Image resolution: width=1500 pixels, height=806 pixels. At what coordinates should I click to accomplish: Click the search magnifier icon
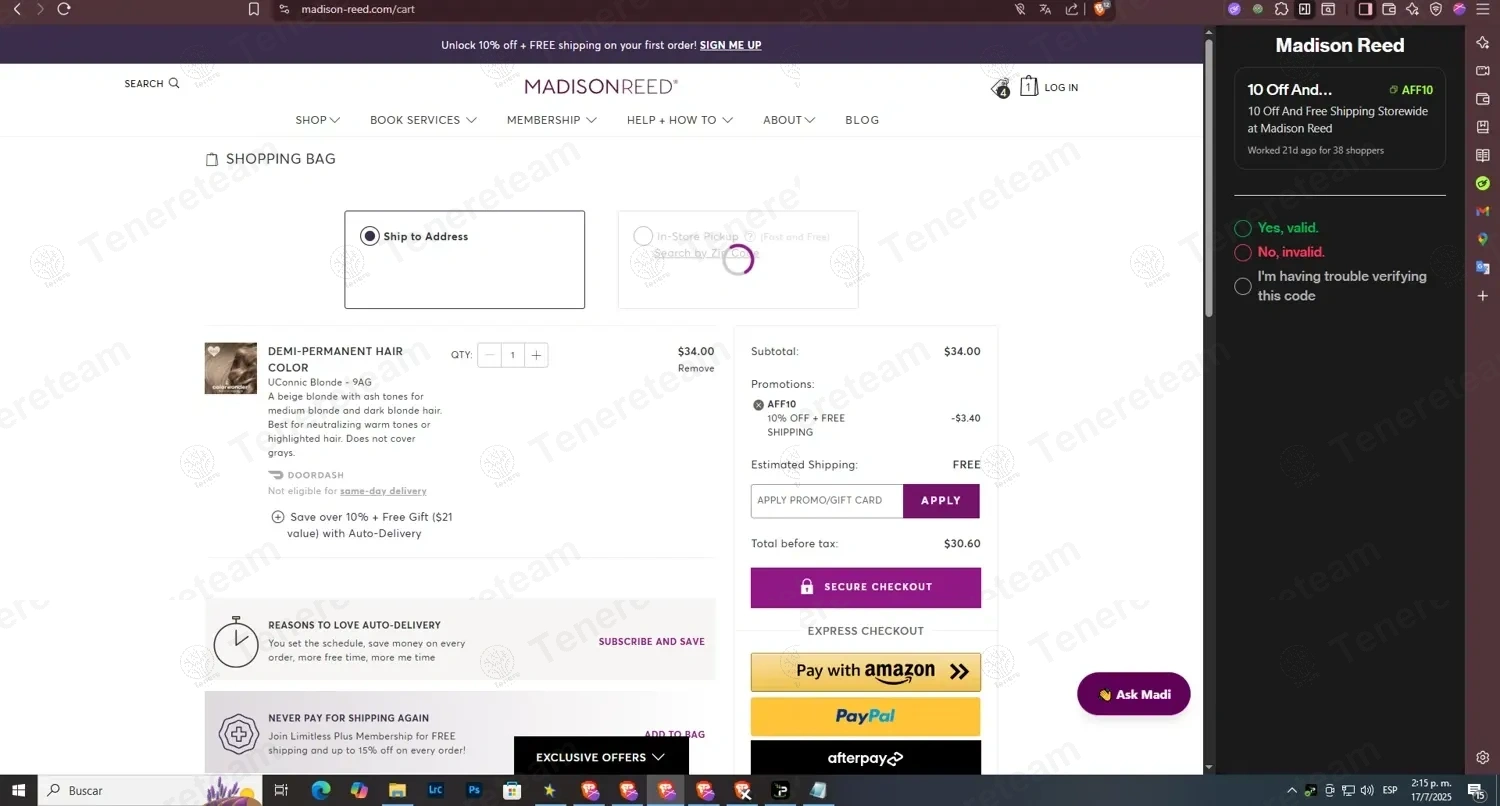point(174,84)
